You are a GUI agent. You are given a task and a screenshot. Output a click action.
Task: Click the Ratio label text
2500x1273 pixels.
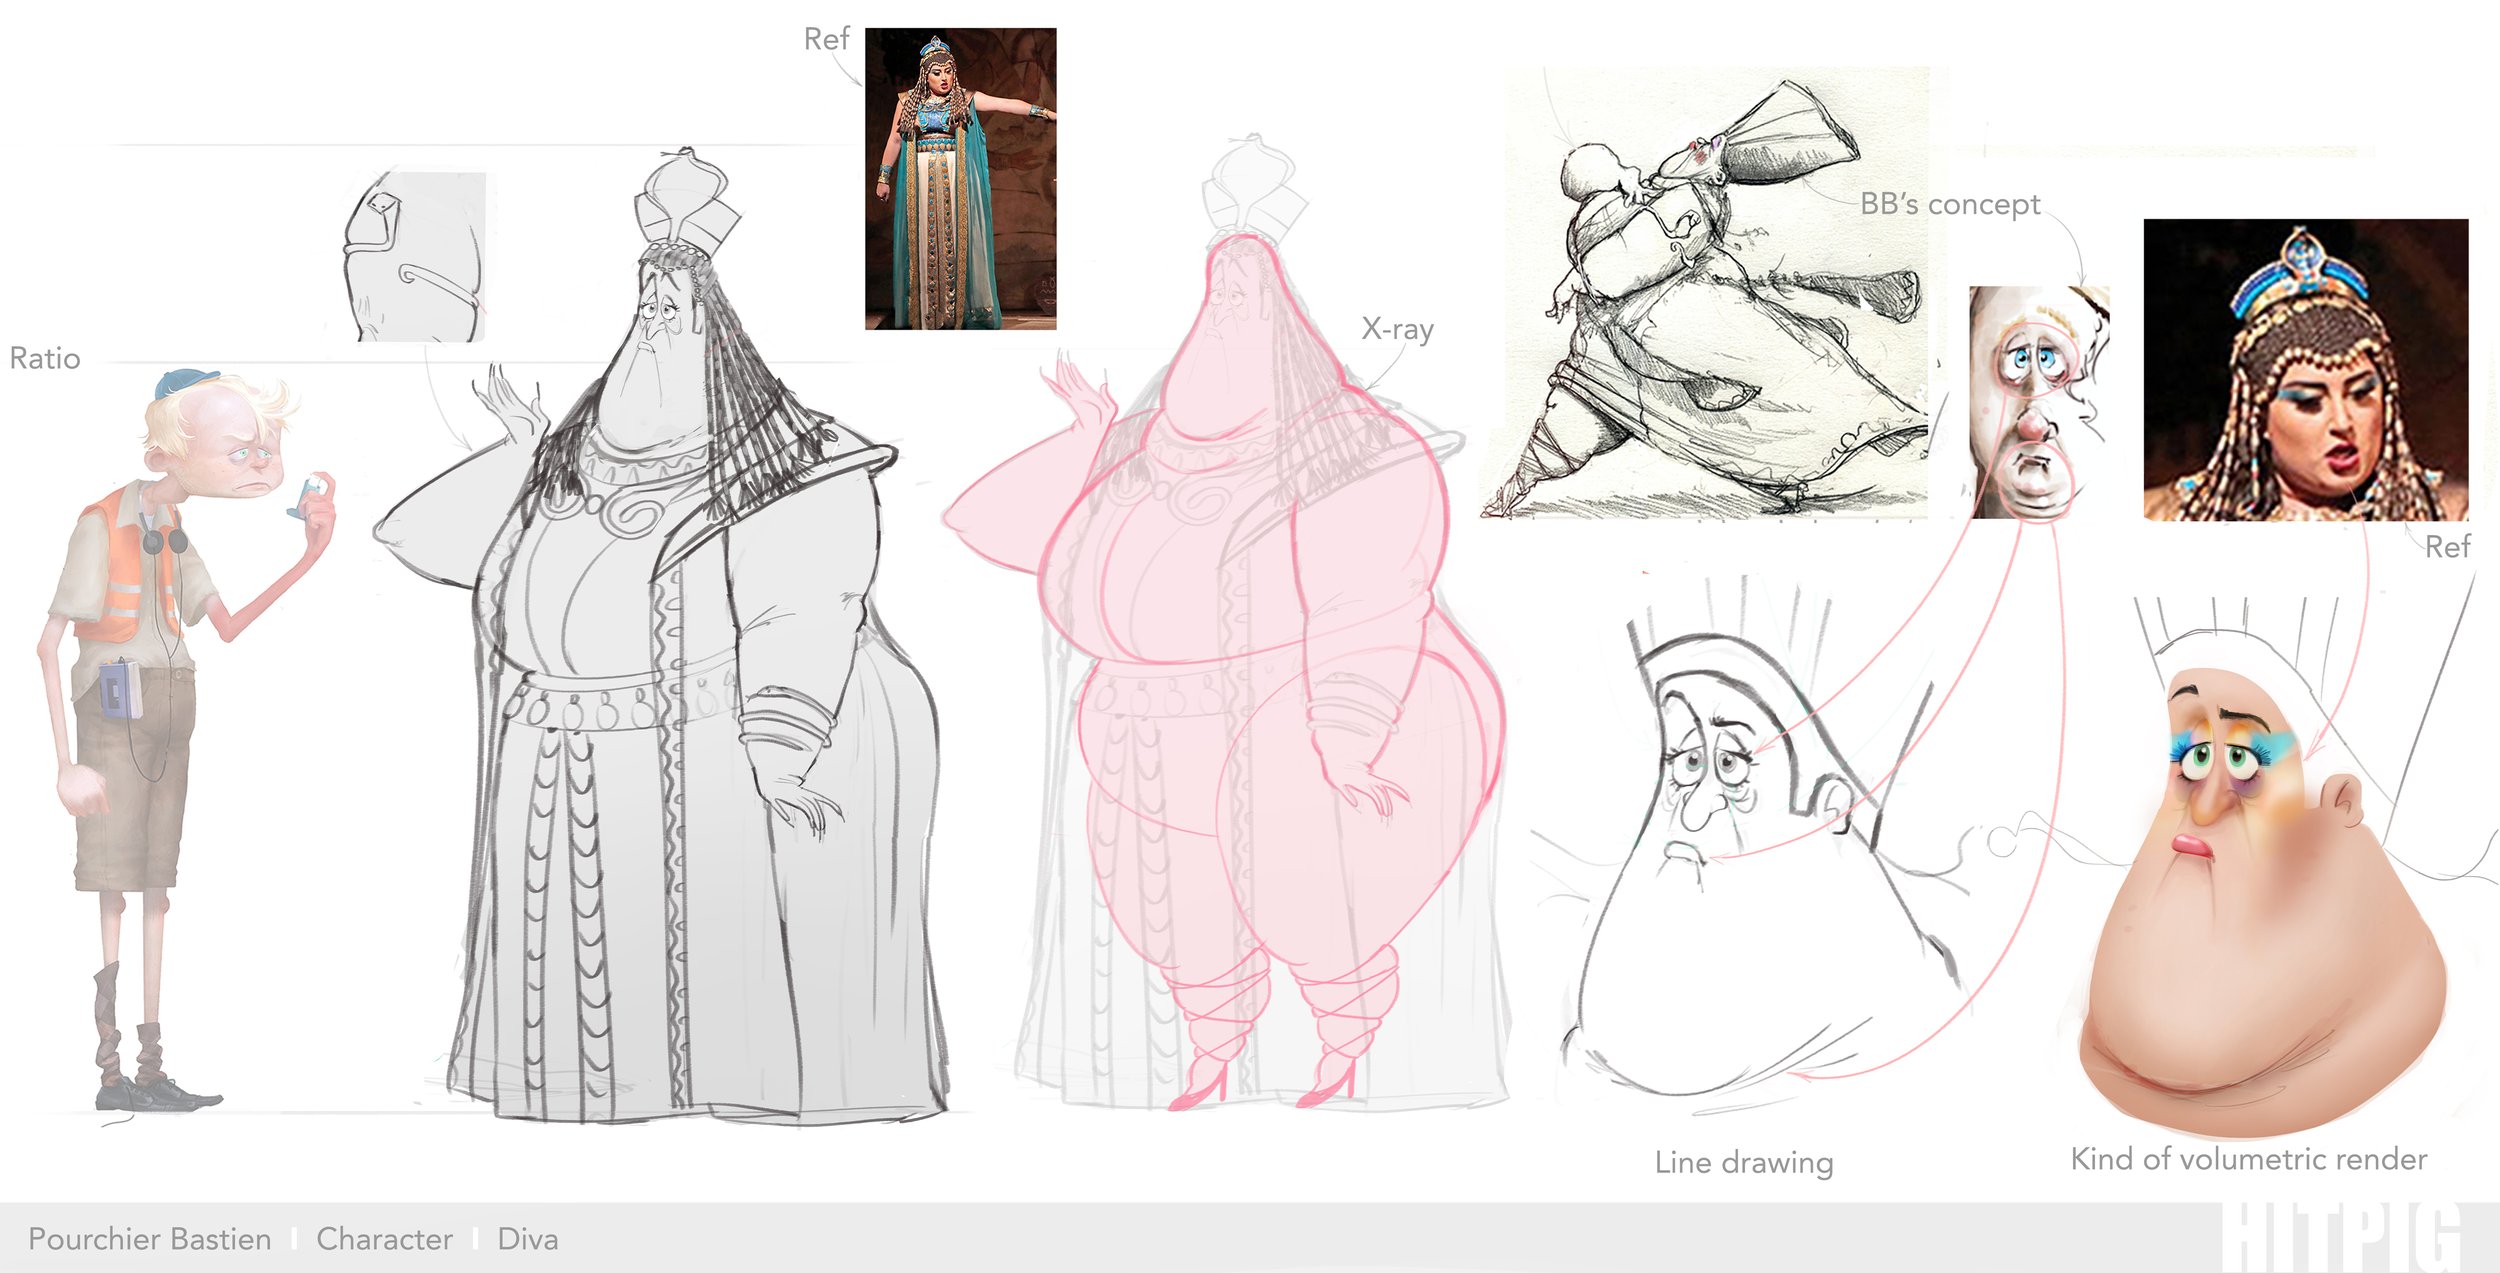tap(45, 358)
